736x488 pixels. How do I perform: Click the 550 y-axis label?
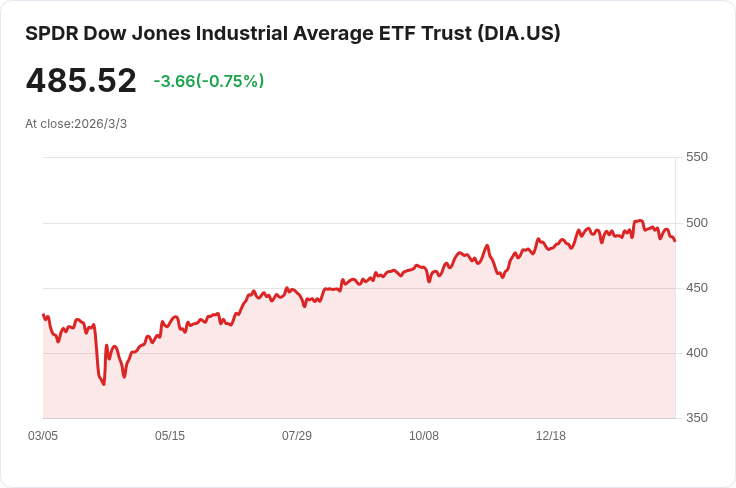(697, 157)
